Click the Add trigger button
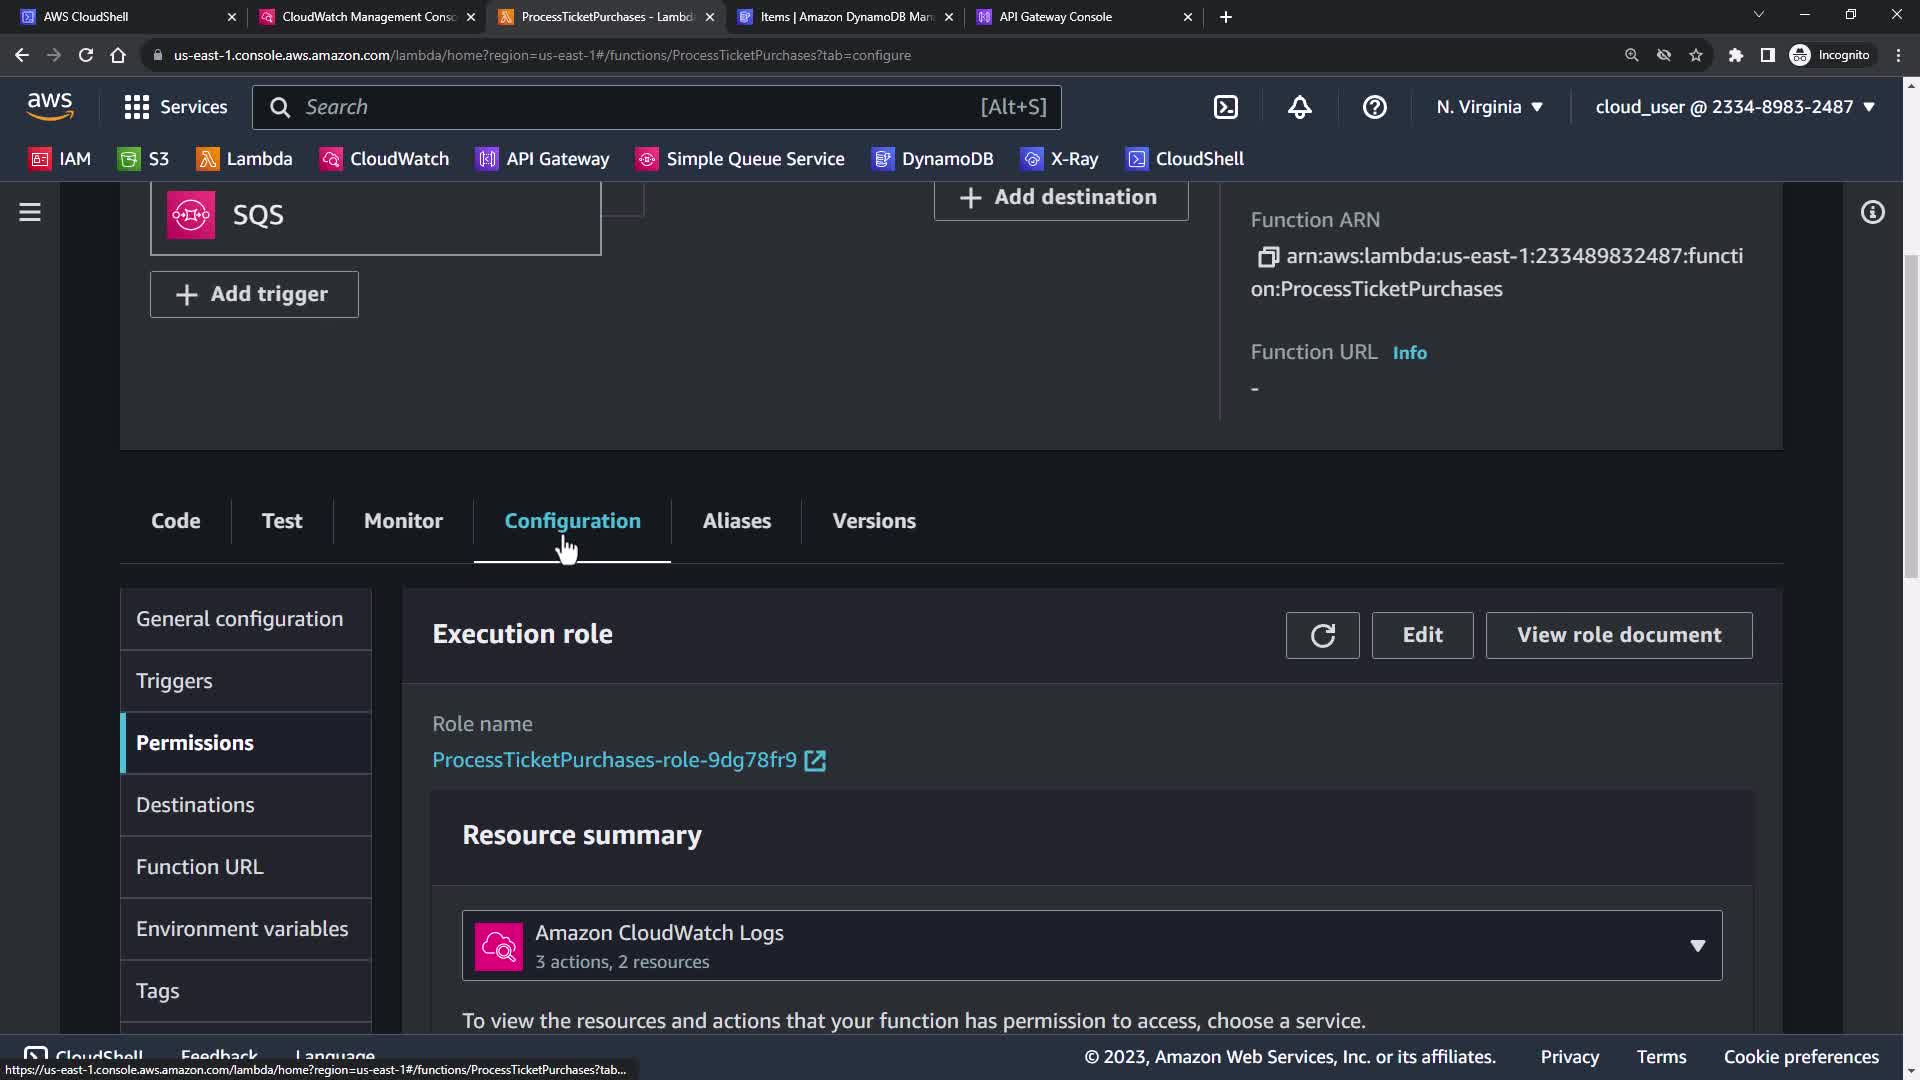Image resolution: width=1920 pixels, height=1080 pixels. pyautogui.click(x=254, y=294)
